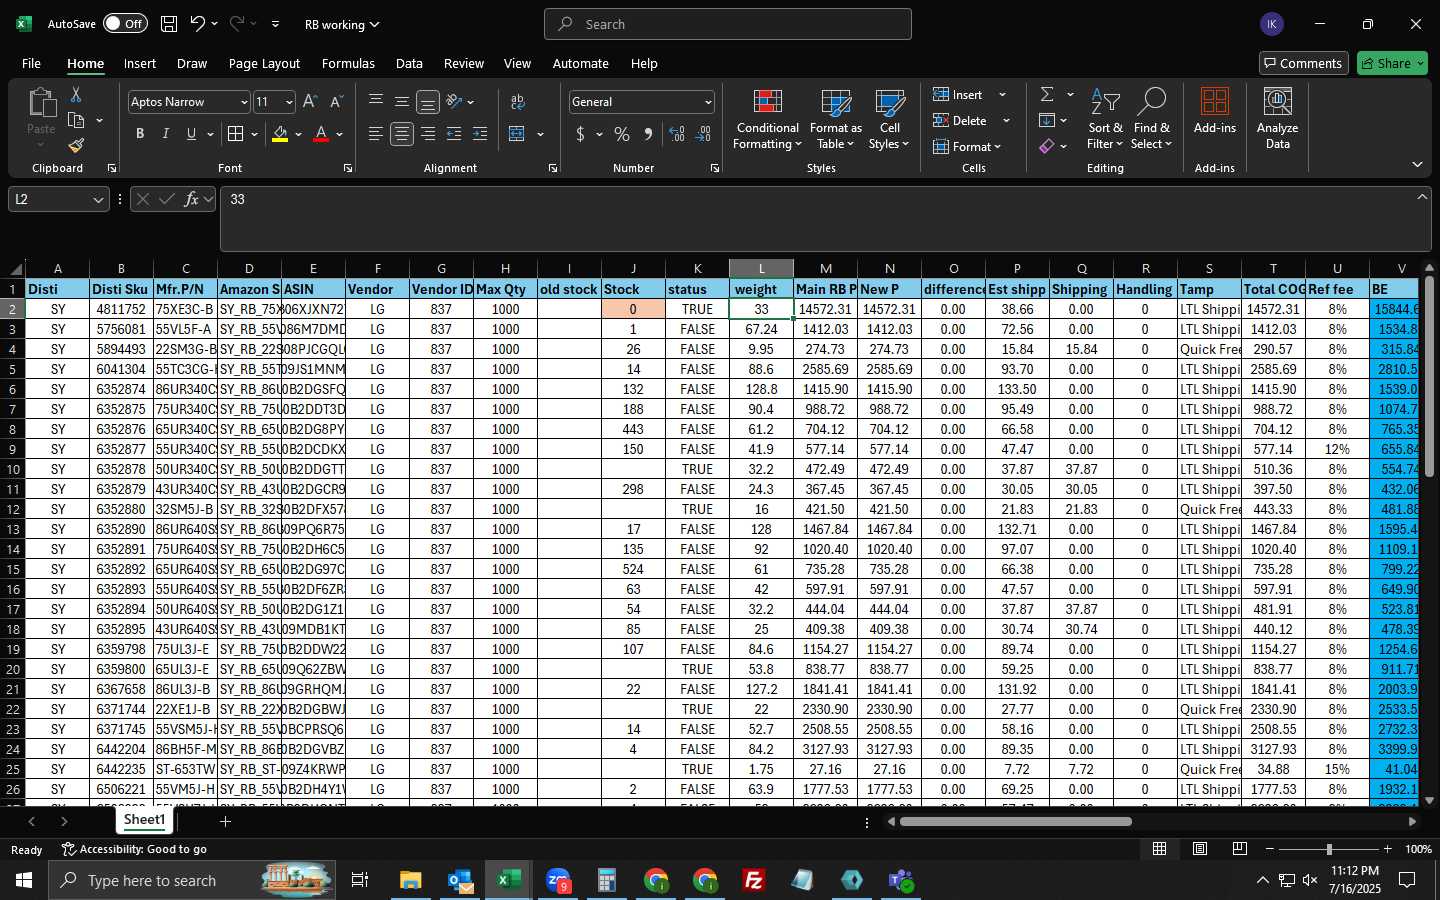Adjust the zoom slider handle
Screen dimensions: 1440x900
click(x=1329, y=849)
